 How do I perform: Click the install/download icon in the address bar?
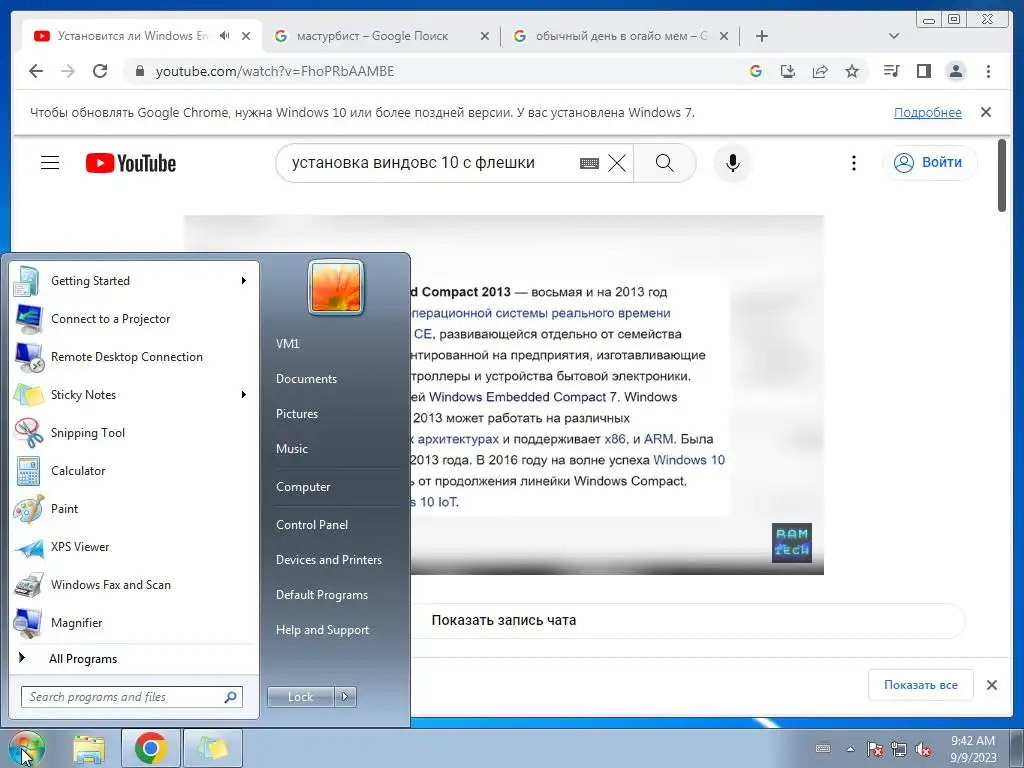point(788,71)
